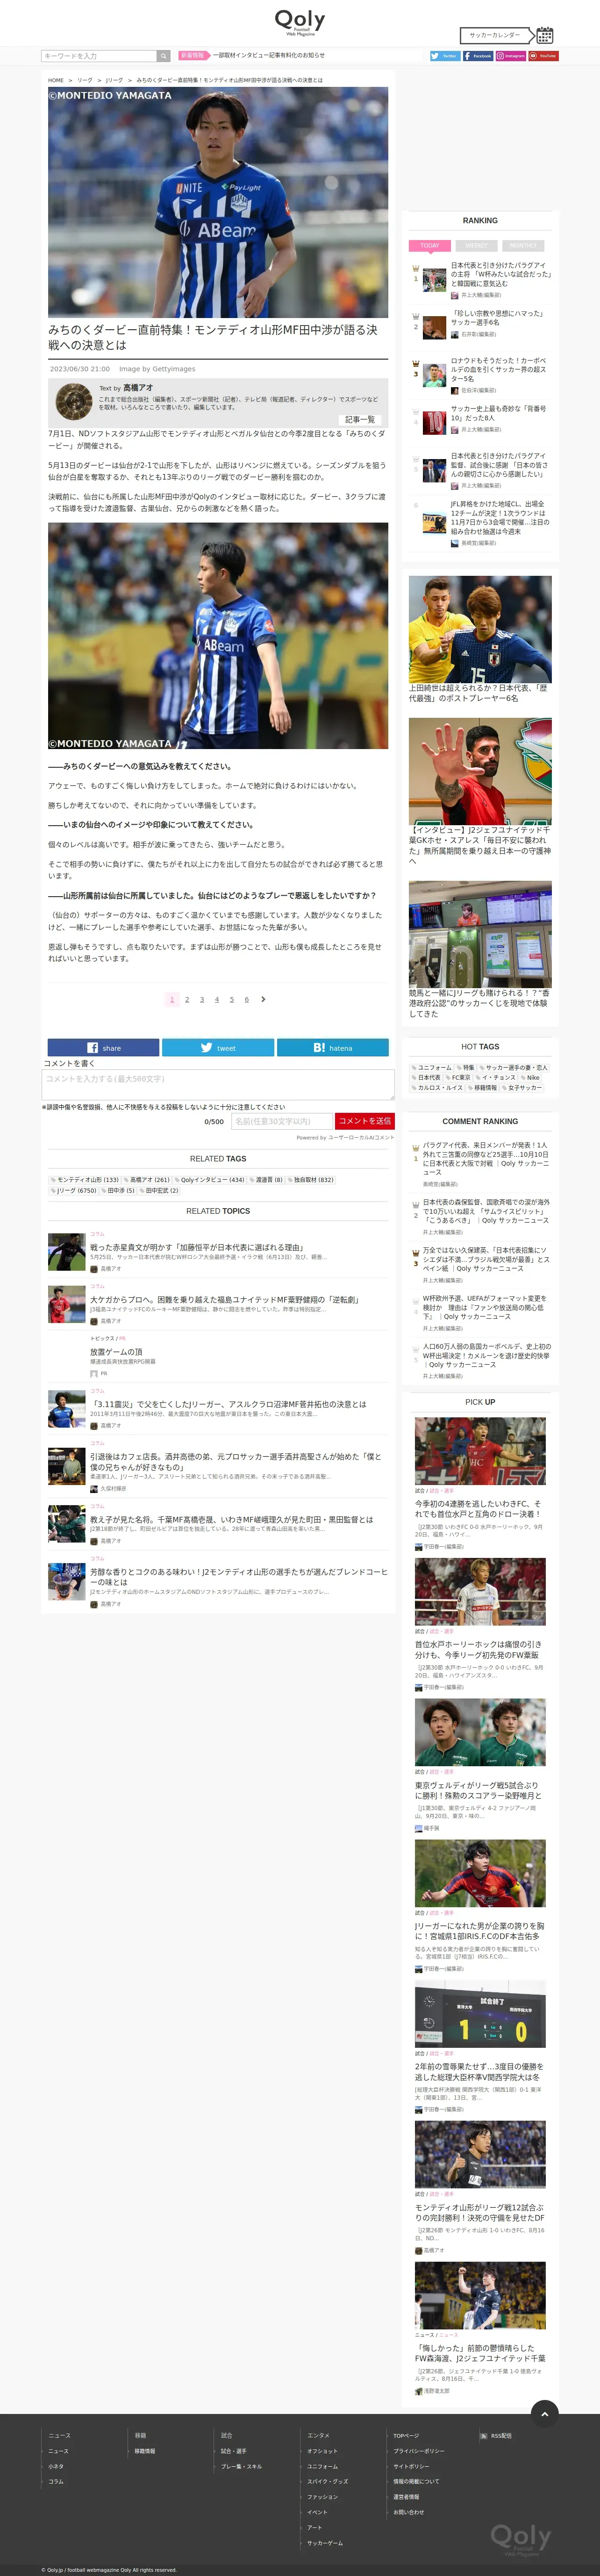The height and width of the screenshot is (2576, 600).
Task: Open the ユーザーローカルAIコメント link
Action: 361,1137
